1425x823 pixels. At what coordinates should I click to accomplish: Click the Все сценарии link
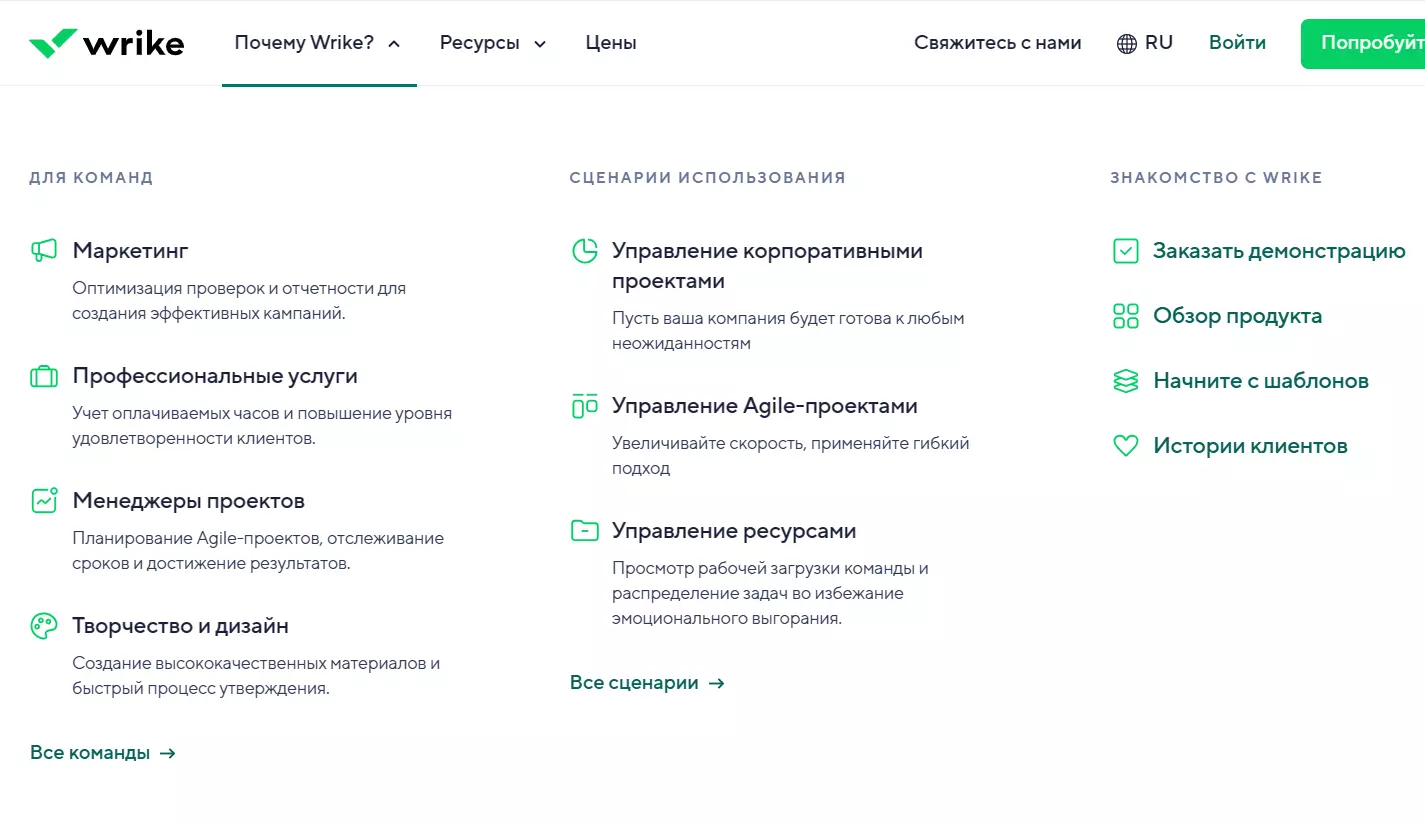pyautogui.click(x=634, y=683)
